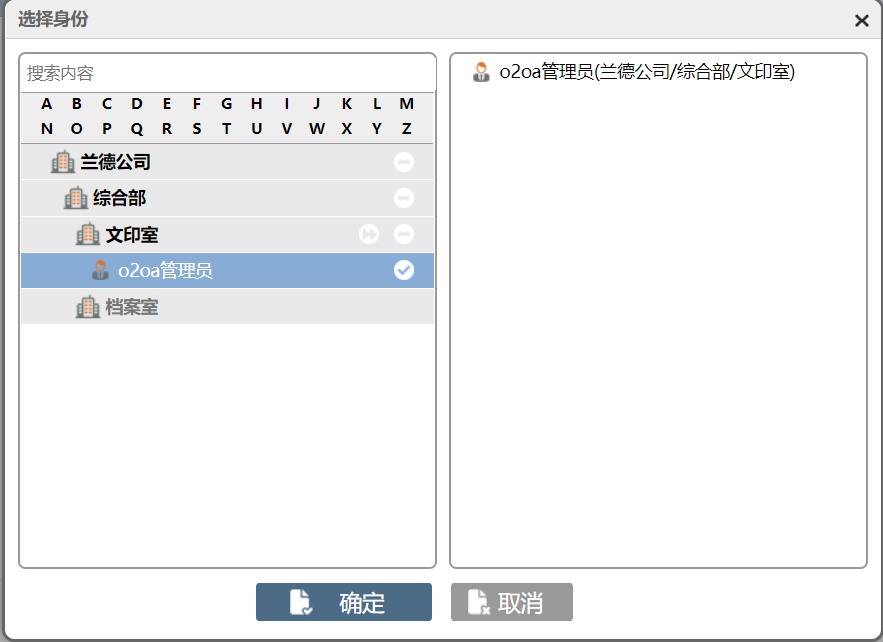Filter by letter O
The image size is (883, 642).
(x=77, y=129)
